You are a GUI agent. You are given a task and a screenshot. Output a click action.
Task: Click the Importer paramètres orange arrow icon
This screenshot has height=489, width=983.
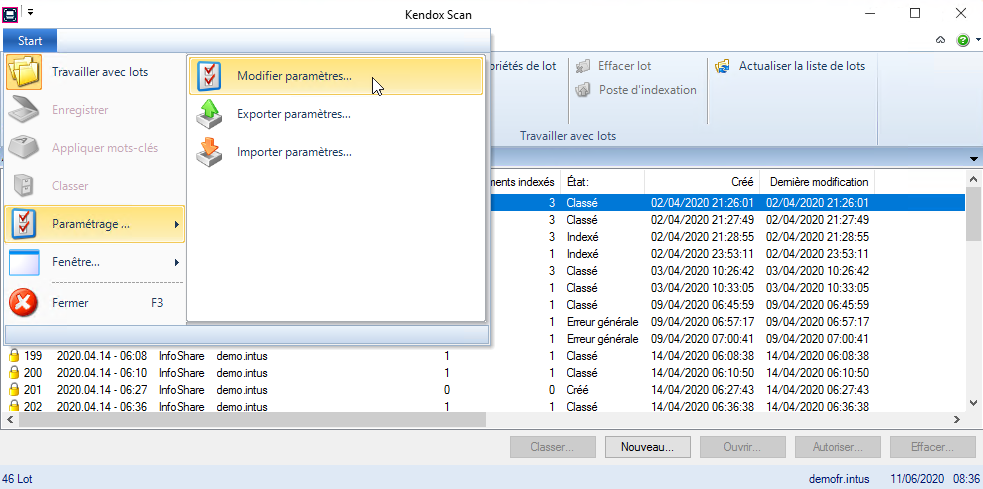(210, 152)
